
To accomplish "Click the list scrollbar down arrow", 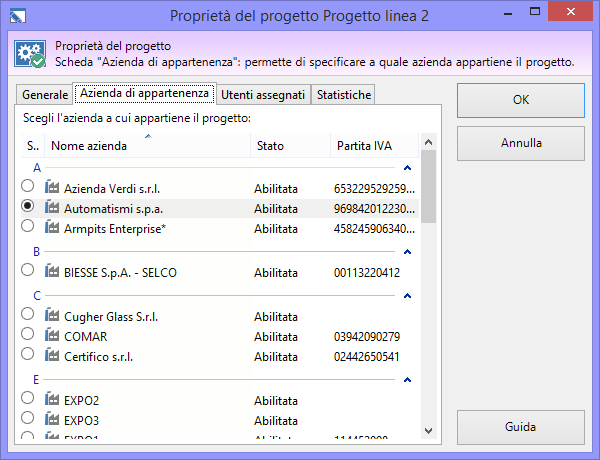I will (429, 431).
